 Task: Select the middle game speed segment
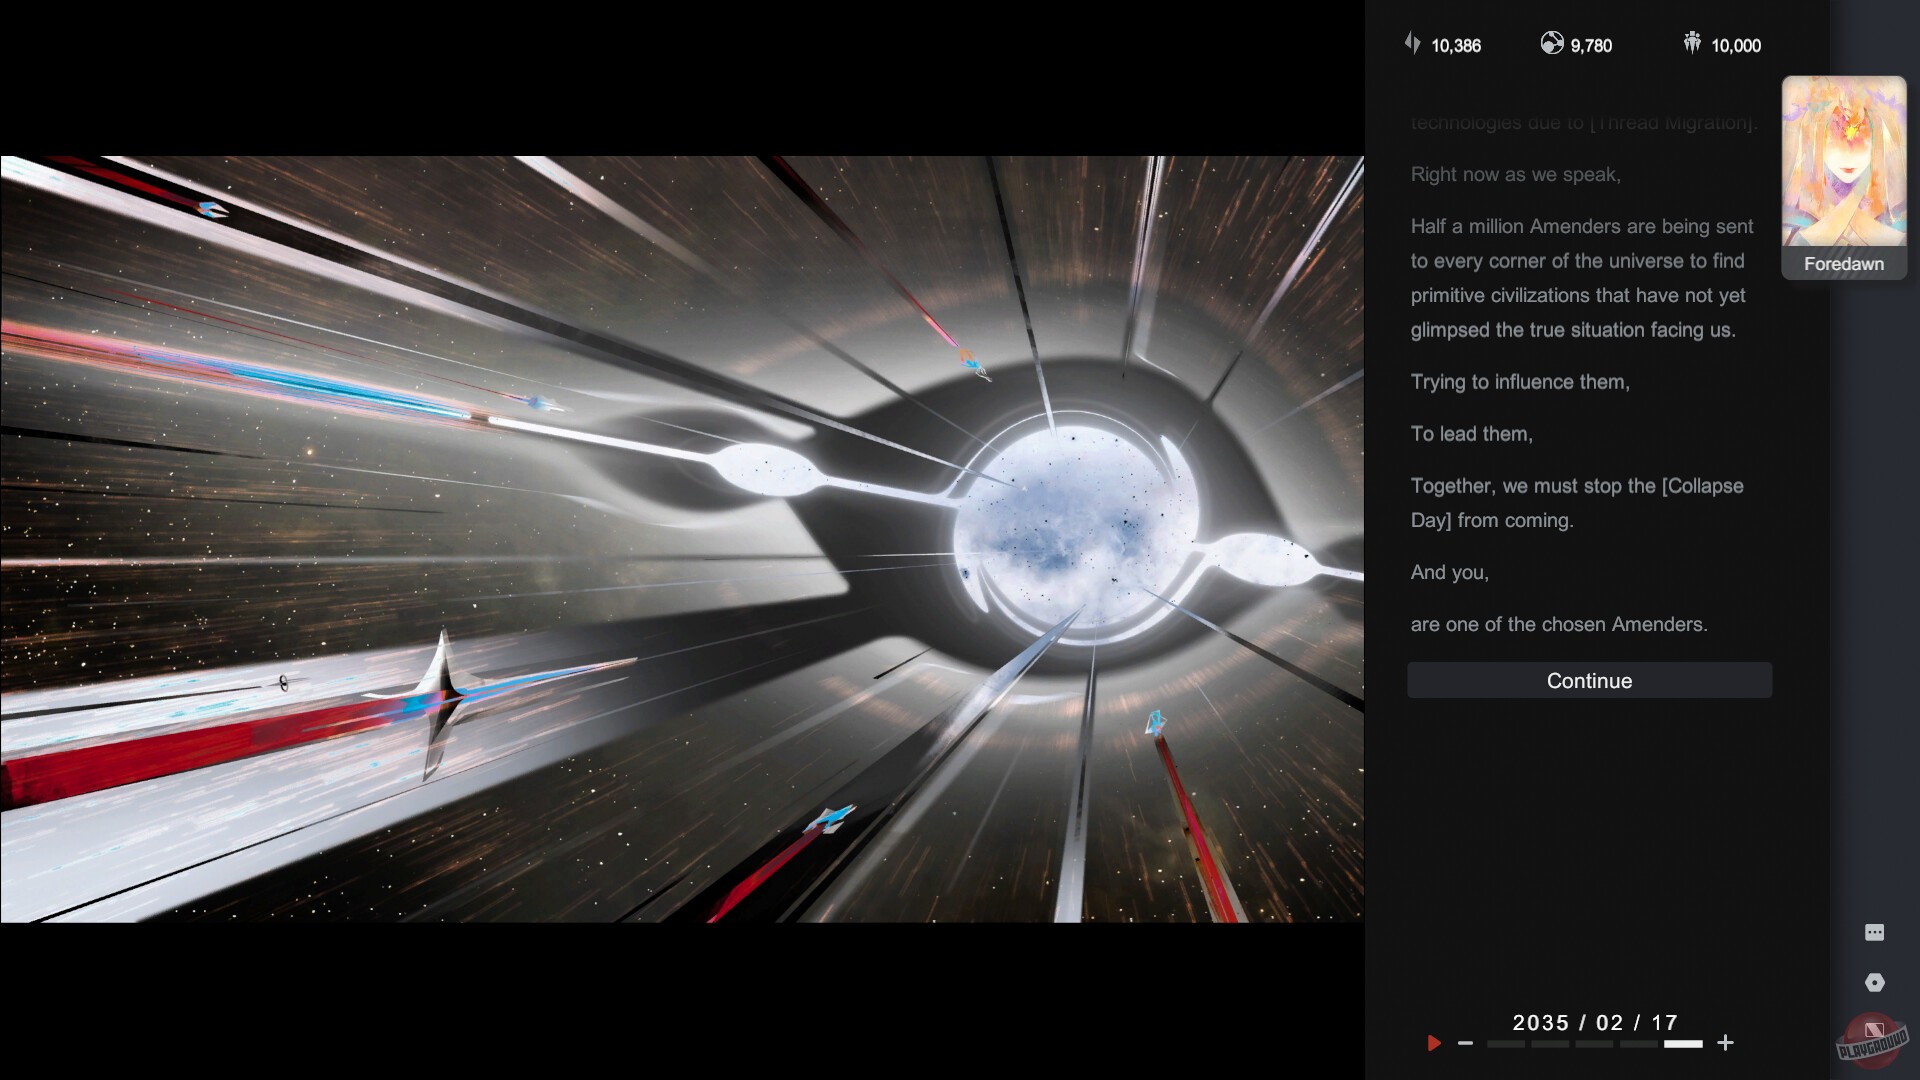click(1594, 1043)
